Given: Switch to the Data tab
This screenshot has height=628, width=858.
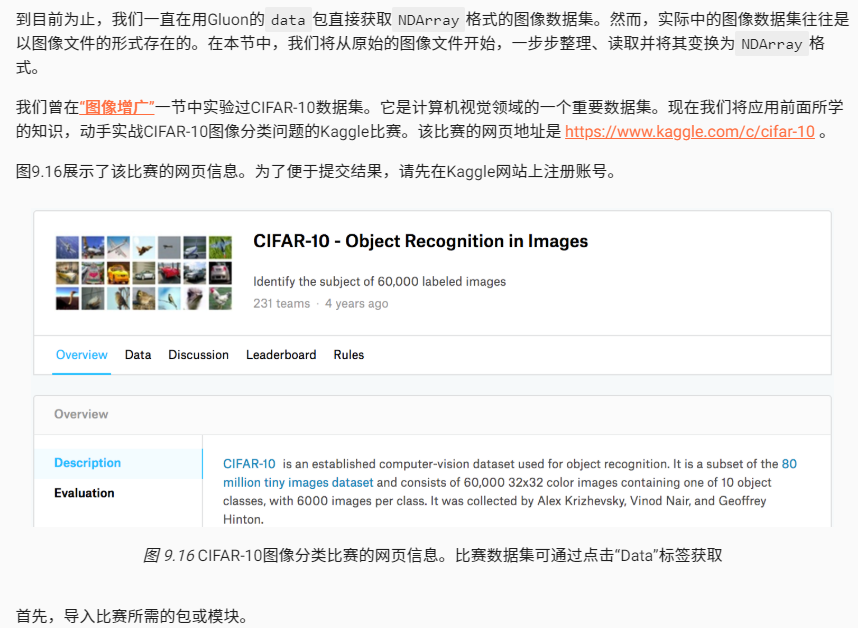Looking at the screenshot, I should [x=138, y=354].
